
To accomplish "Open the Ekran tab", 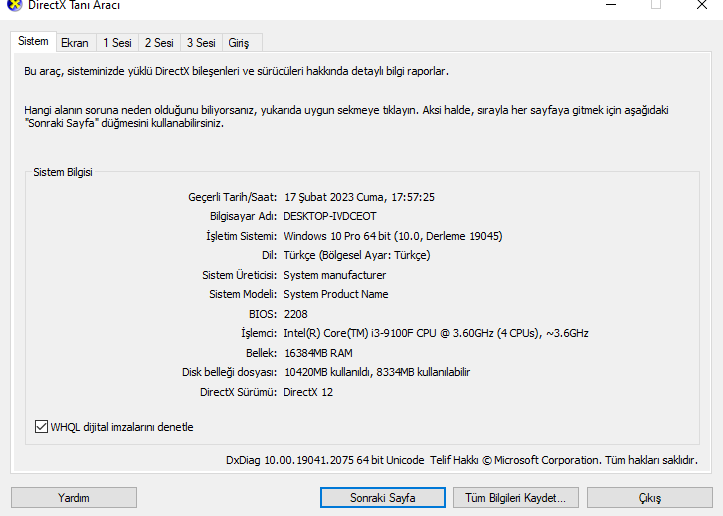I will [75, 43].
